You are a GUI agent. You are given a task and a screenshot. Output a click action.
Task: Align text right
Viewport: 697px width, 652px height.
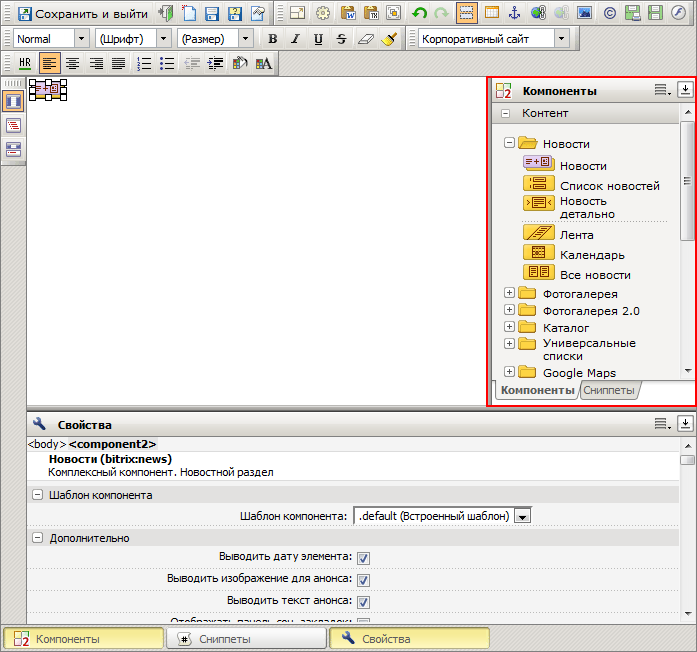[x=96, y=64]
